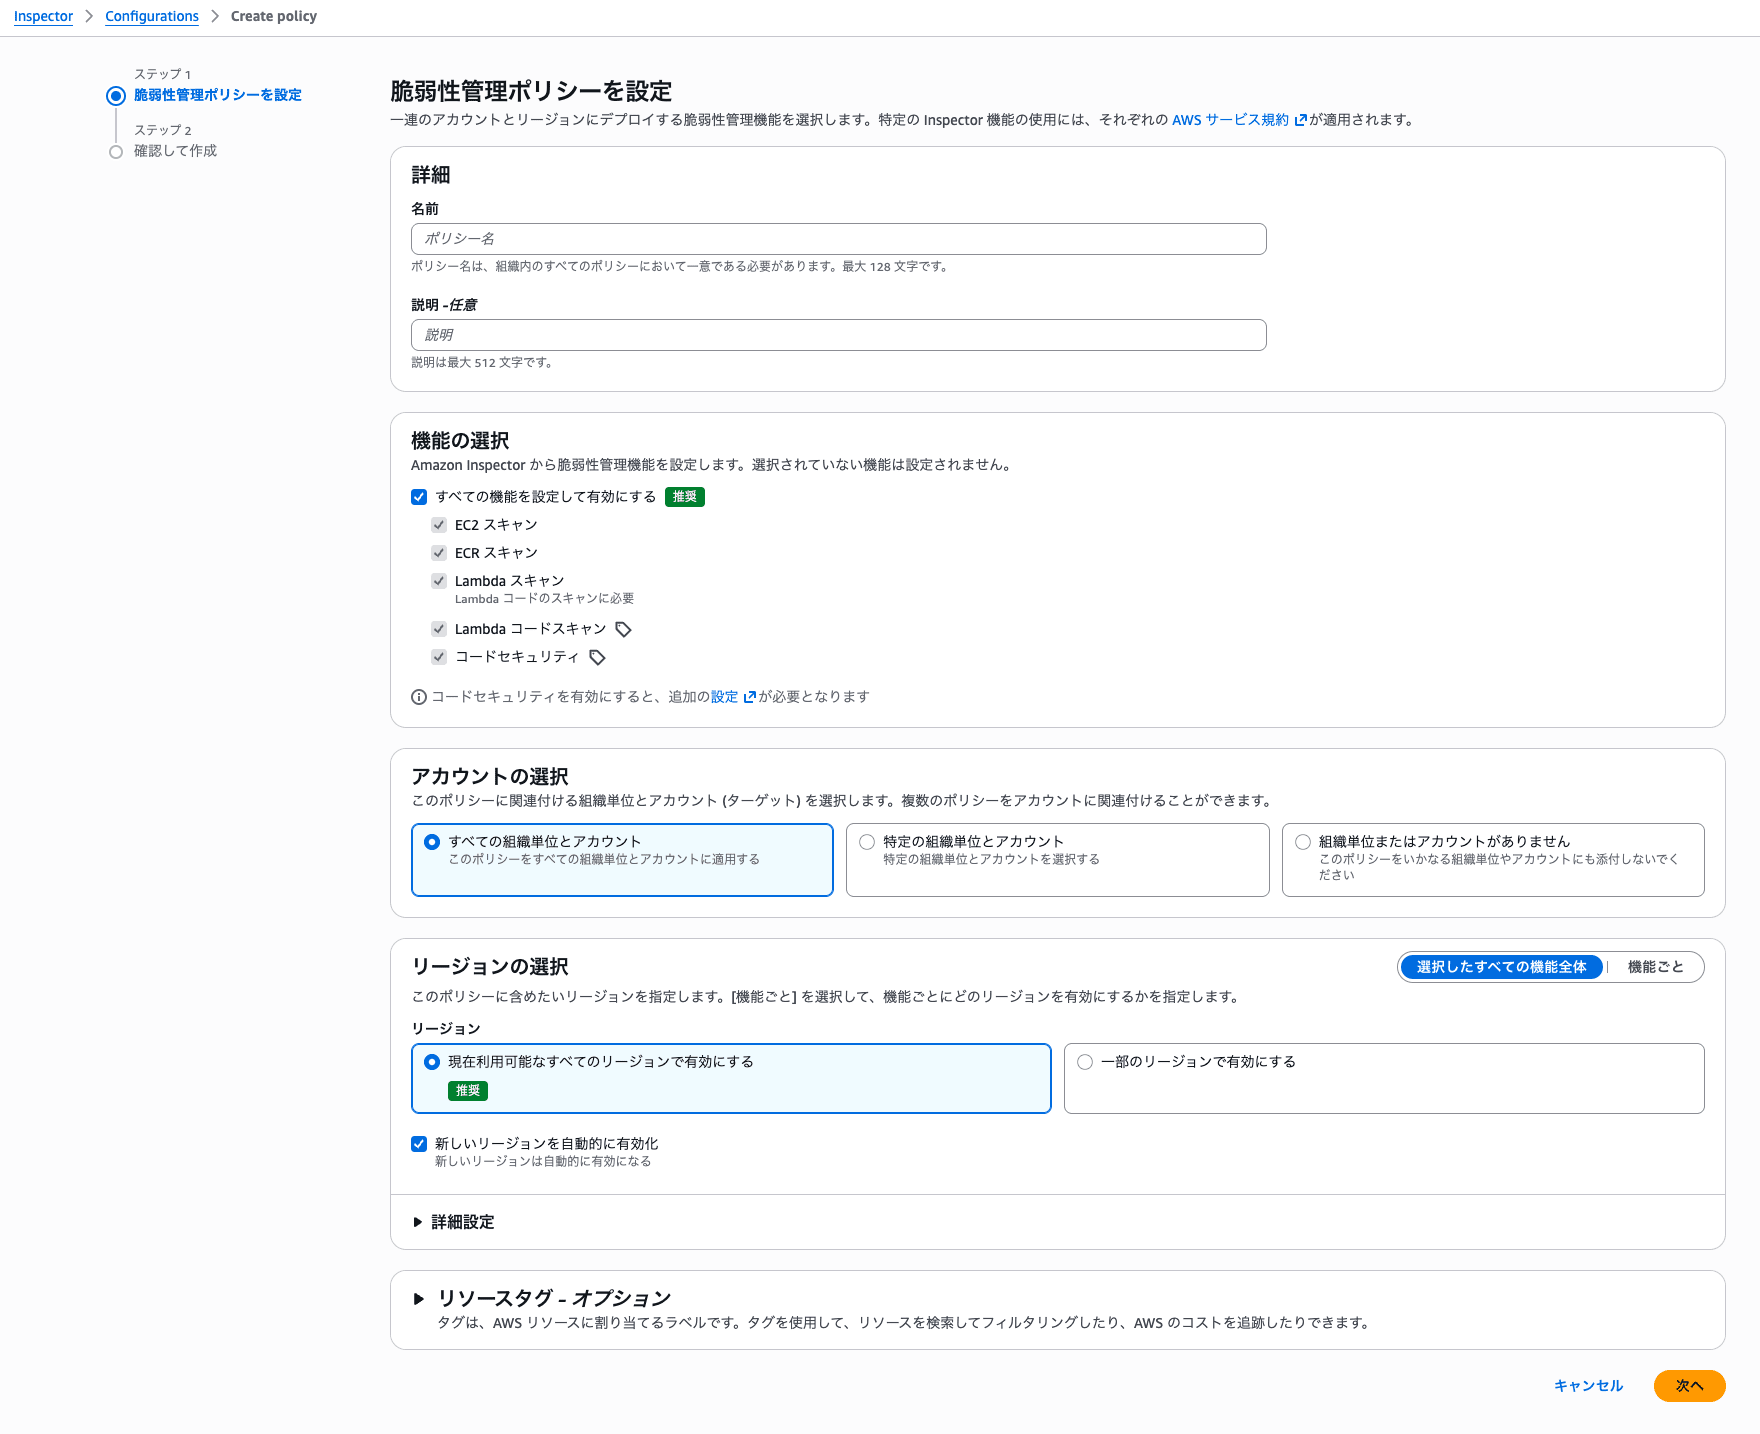1760x1434 pixels.
Task: Select 特定の組織単位とアカウント radio option
Action: point(867,842)
